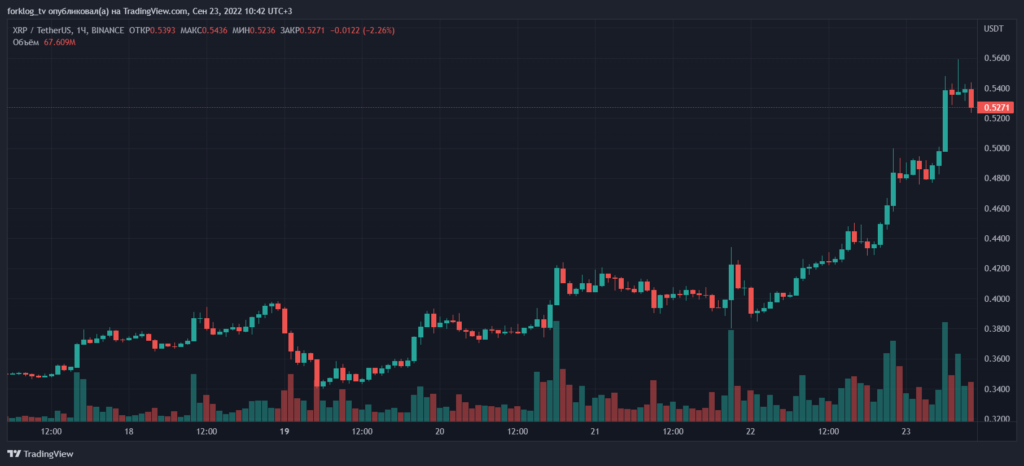This screenshot has width=1024, height=466.
Task: Select date 23 on the time axis
Action: [905, 432]
